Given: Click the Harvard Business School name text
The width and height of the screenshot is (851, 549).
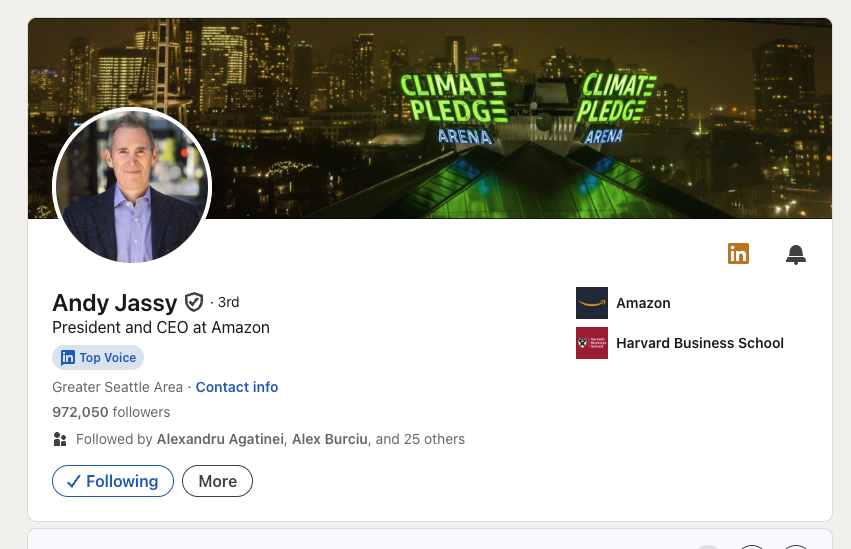Looking at the screenshot, I should pos(700,343).
